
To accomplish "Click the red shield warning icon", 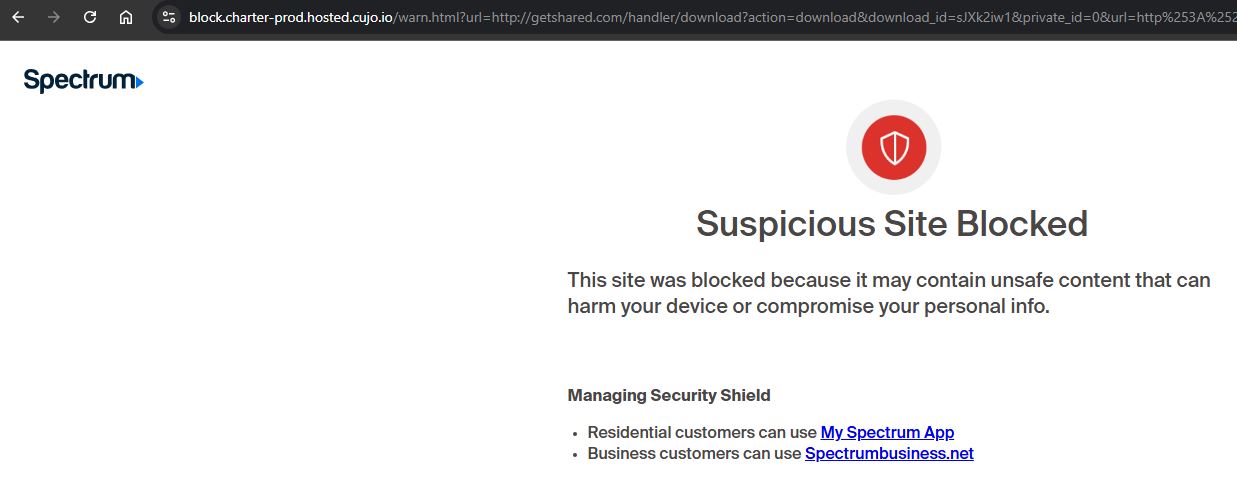I will (894, 148).
